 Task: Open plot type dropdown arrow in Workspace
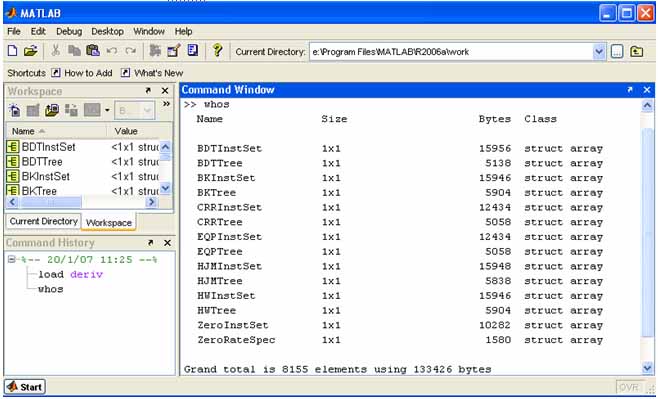tap(107, 110)
